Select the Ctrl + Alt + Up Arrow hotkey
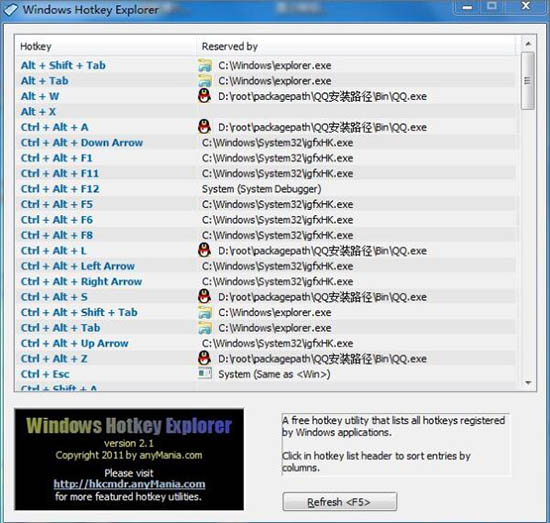Screen dimensions: 550x523 (x=74, y=343)
